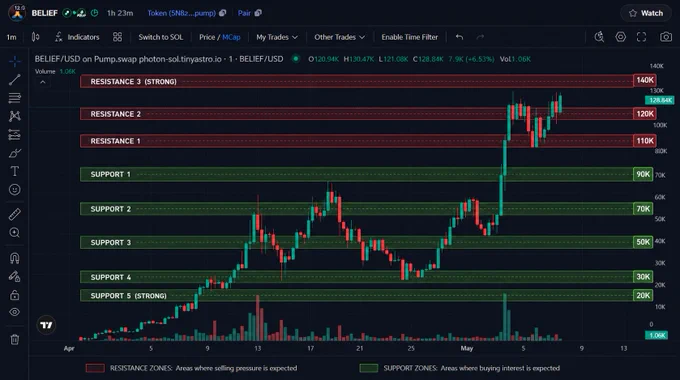Click the 70K support price tag
This screenshot has width=680, height=380.
click(x=643, y=209)
